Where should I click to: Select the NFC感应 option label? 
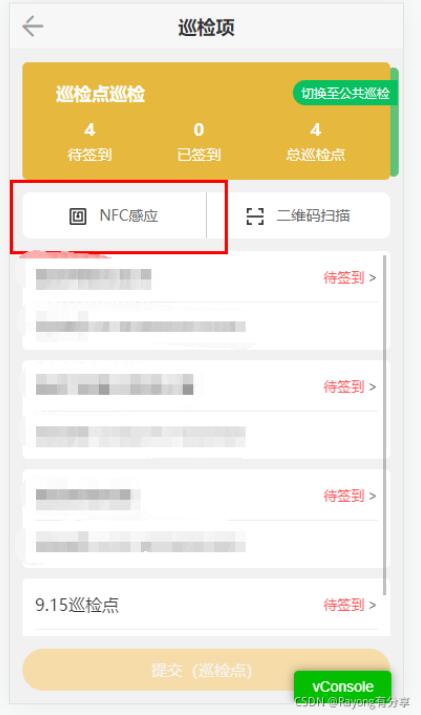pos(129,215)
